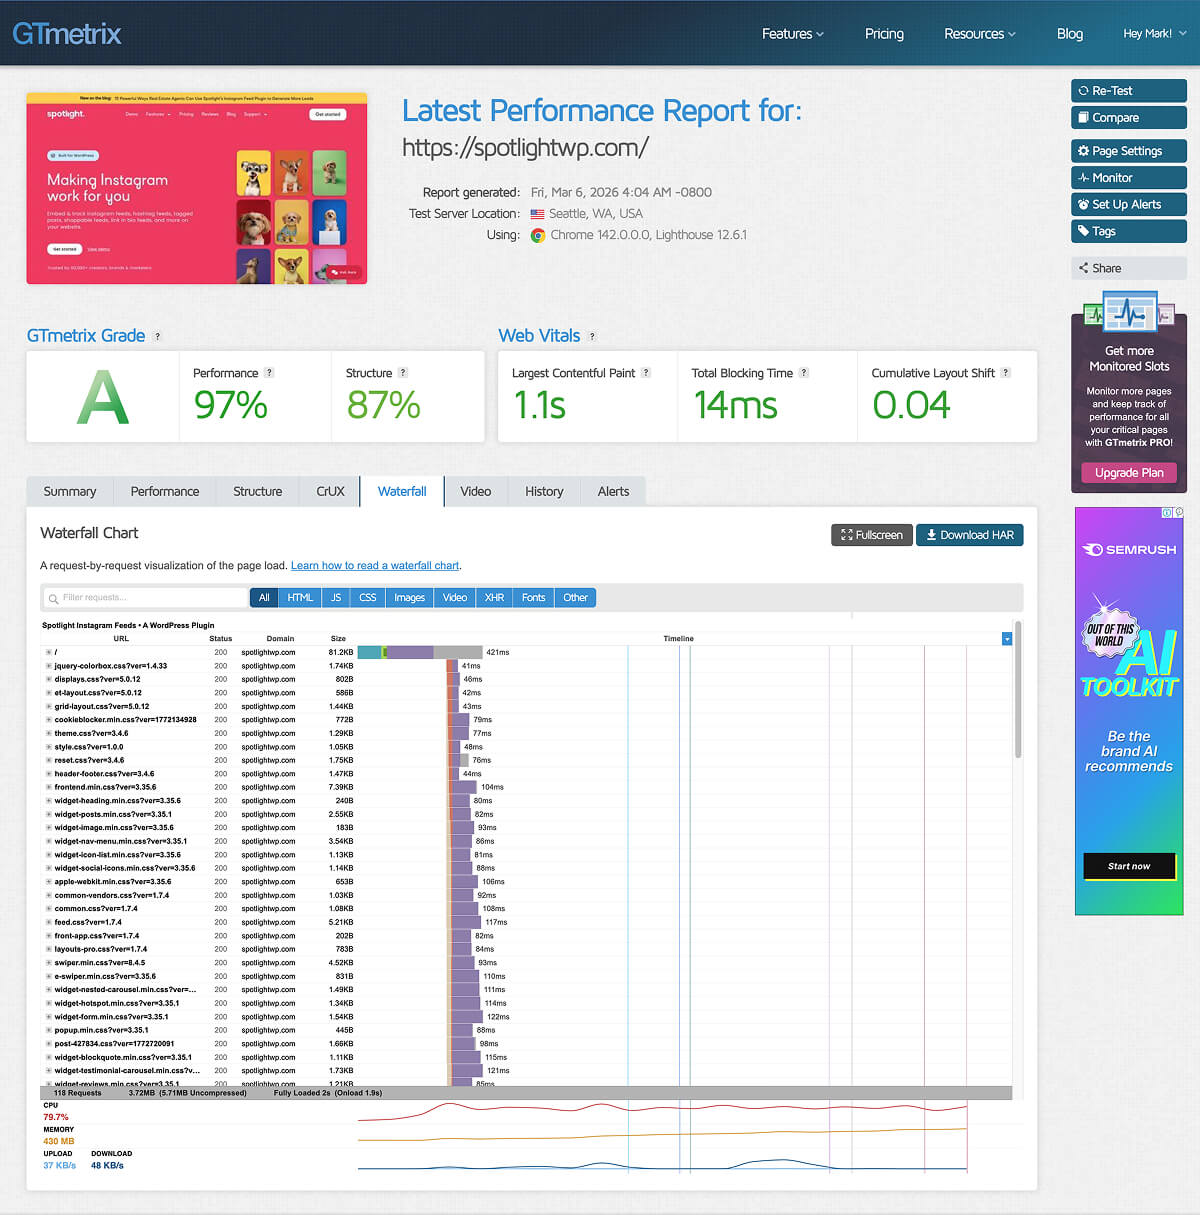
Task: Expand the jquery-colorbox.css request row
Action: click(49, 666)
